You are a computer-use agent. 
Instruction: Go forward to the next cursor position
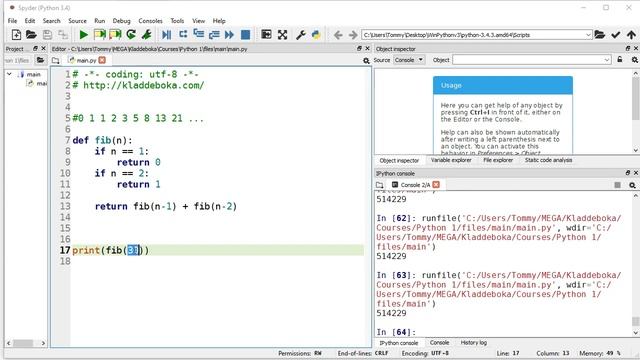pyautogui.click(x=353, y=35)
